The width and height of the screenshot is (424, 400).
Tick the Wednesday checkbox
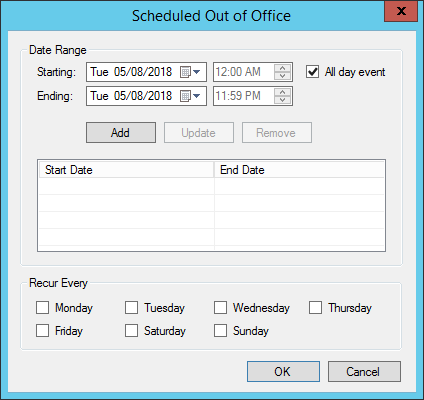point(220,308)
